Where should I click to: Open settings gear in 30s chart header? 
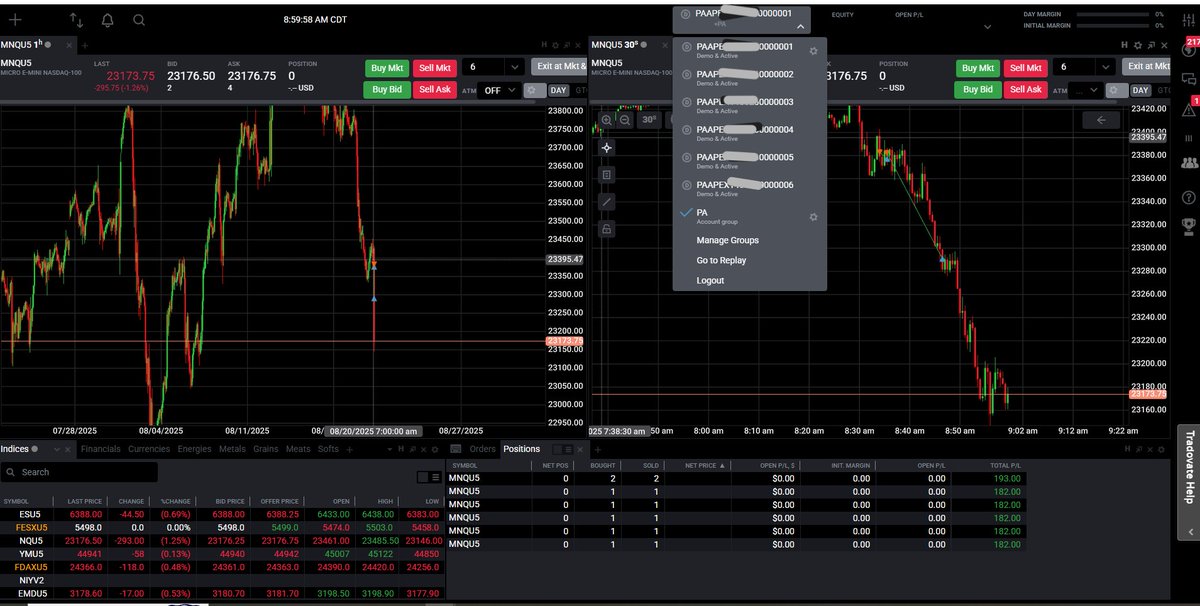(1137, 45)
